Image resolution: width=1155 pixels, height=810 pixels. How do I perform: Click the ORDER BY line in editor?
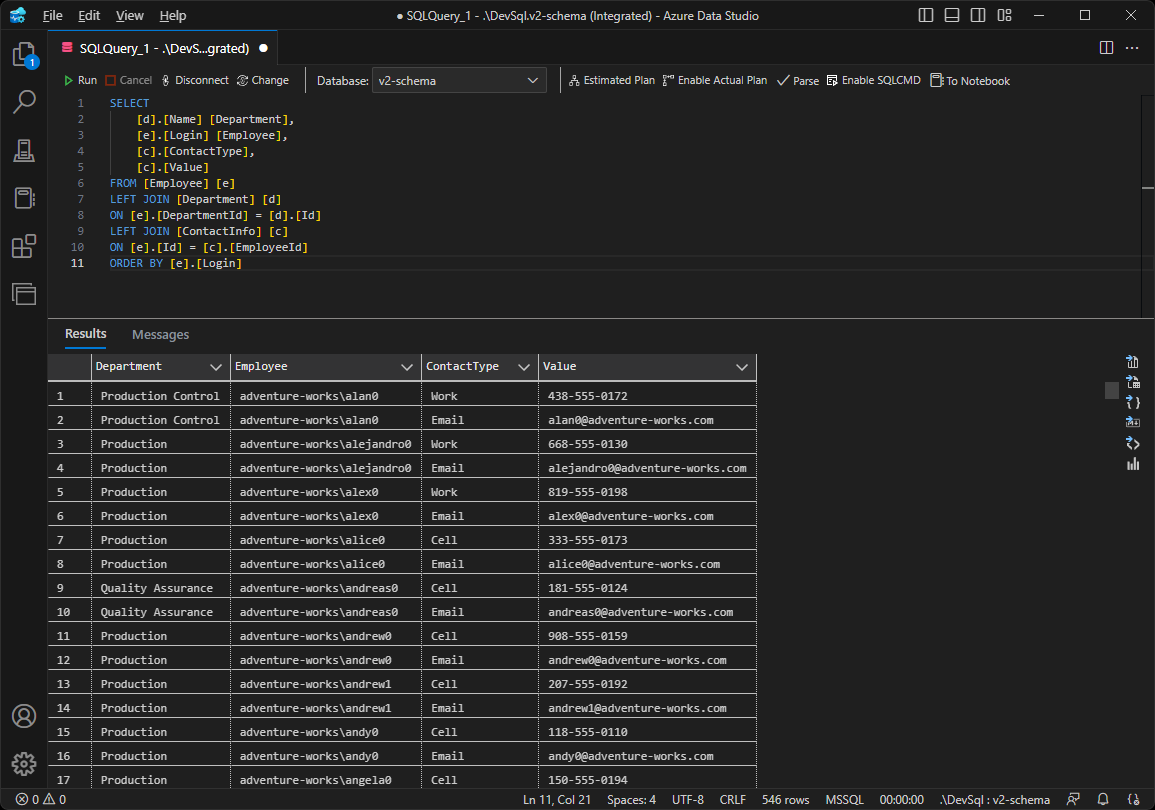point(175,264)
